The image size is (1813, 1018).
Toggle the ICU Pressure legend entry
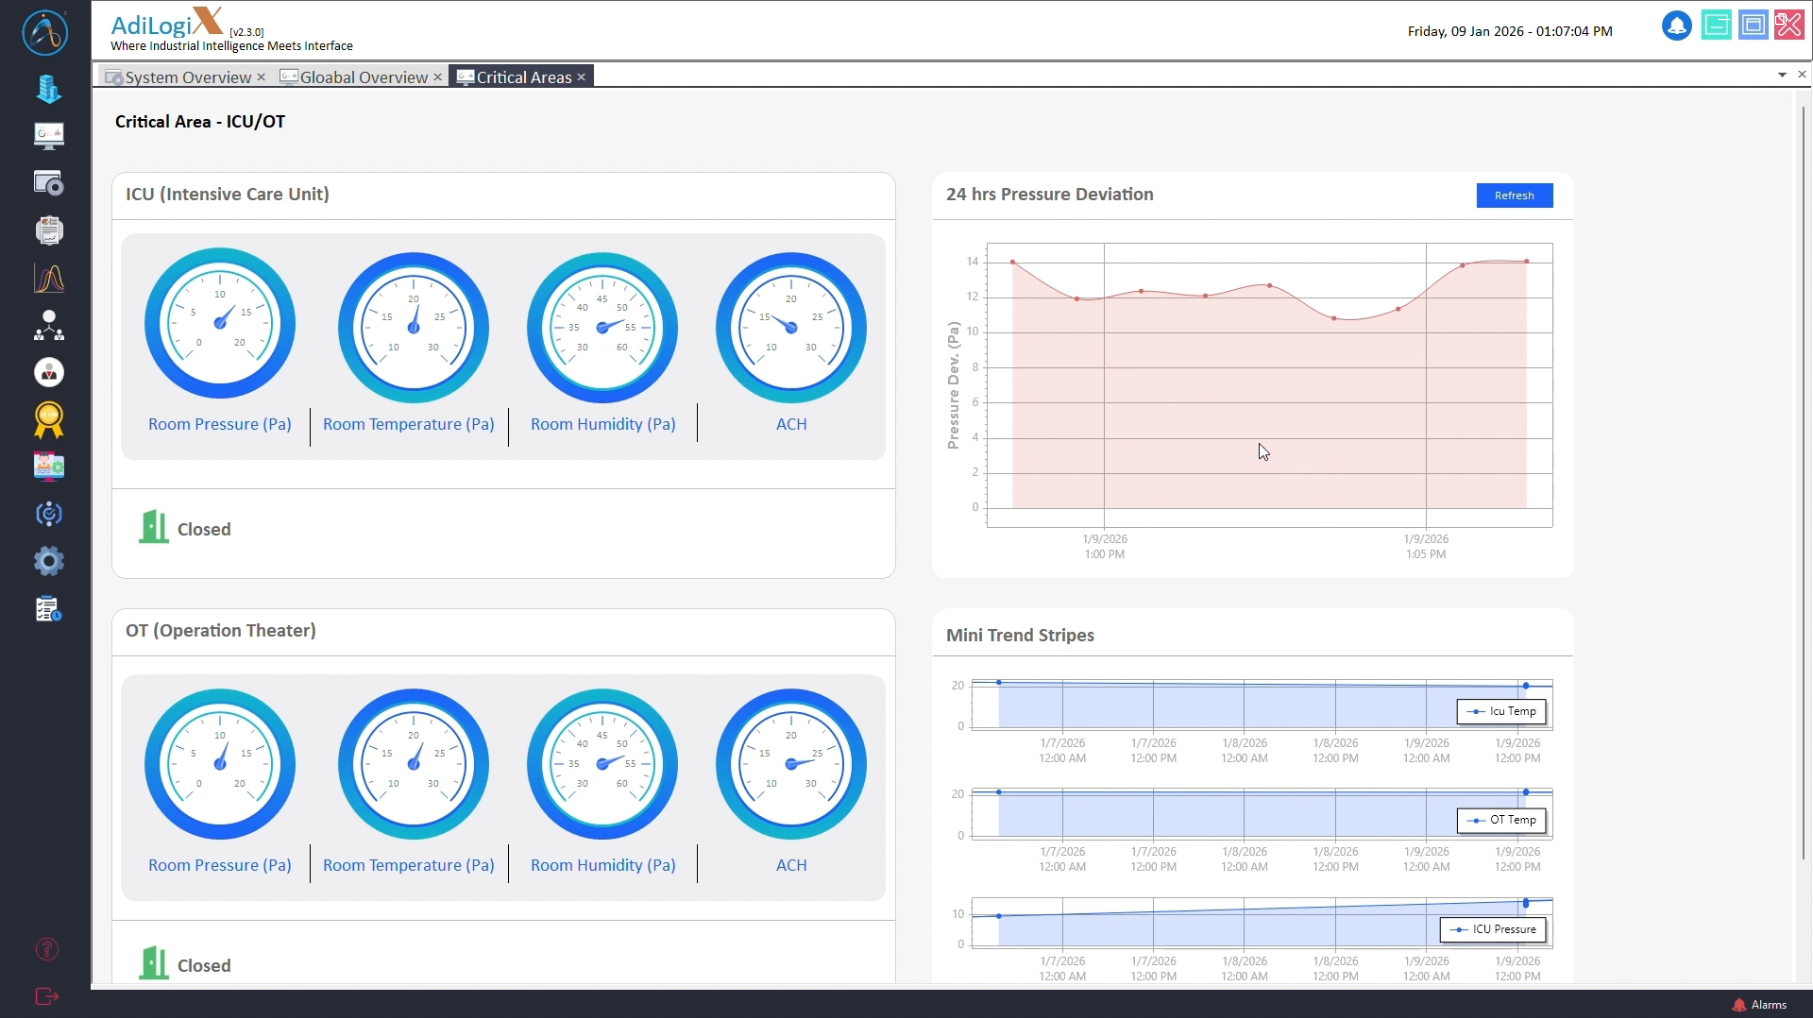coord(1493,929)
